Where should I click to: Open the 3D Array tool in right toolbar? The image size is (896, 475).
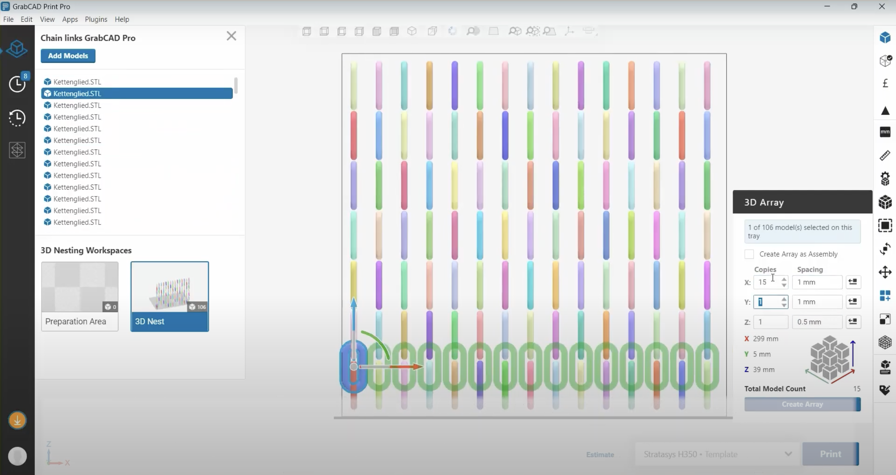pyautogui.click(x=885, y=202)
